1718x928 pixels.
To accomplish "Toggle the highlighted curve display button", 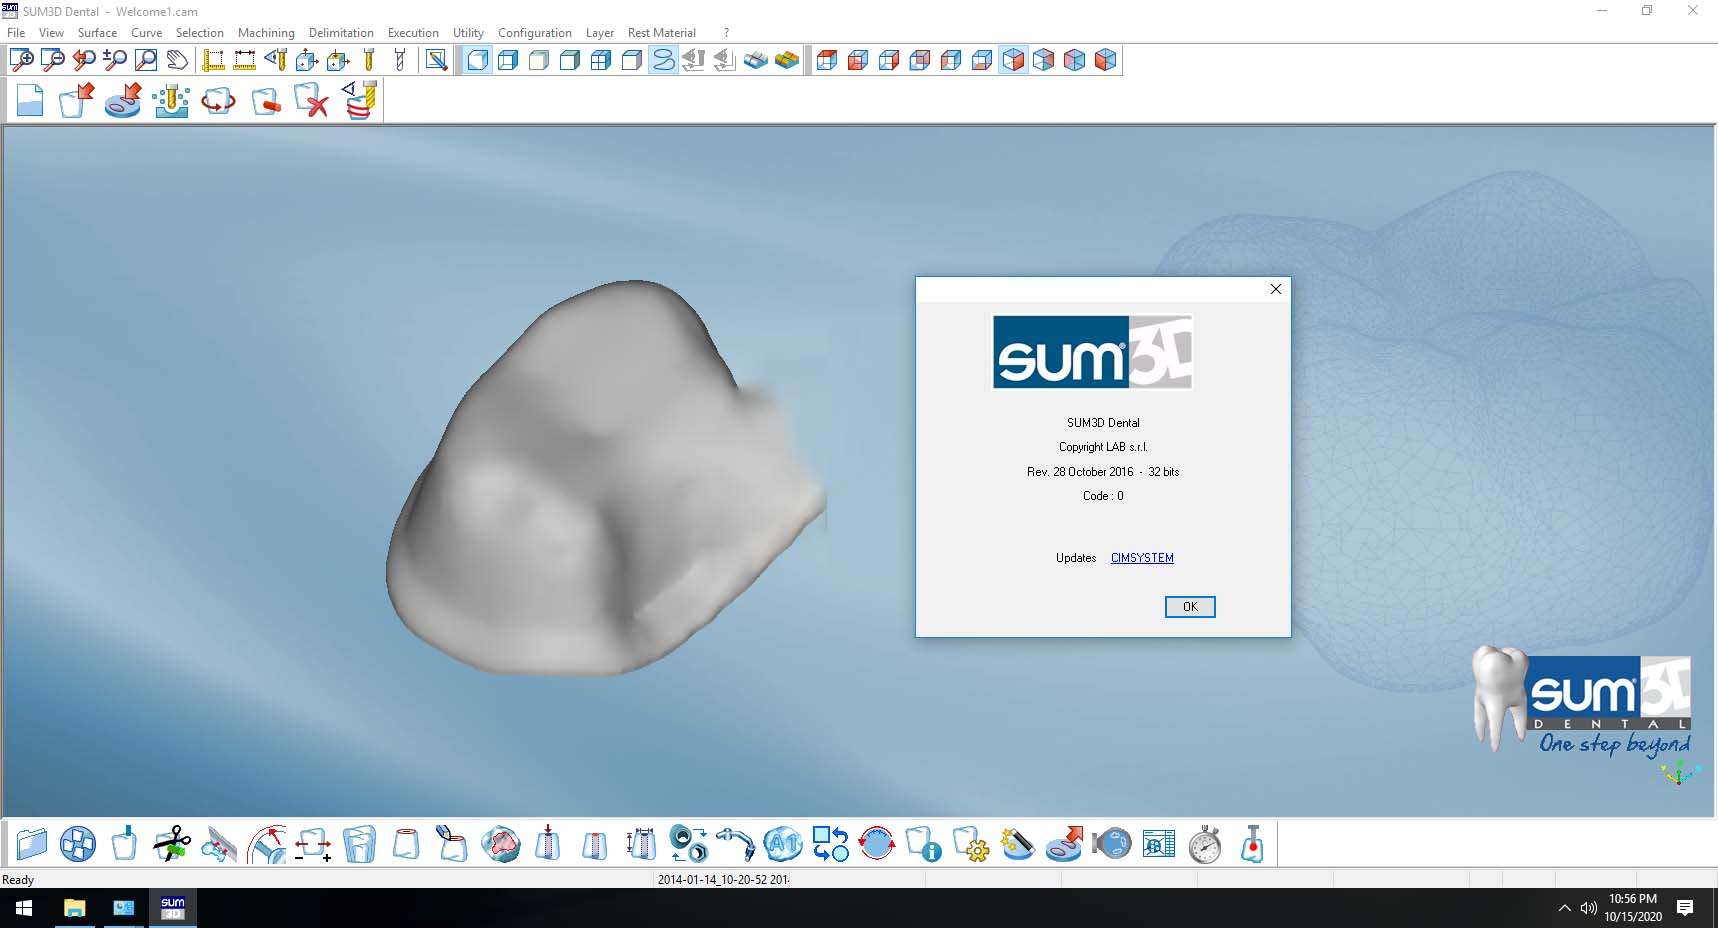I will 663,60.
